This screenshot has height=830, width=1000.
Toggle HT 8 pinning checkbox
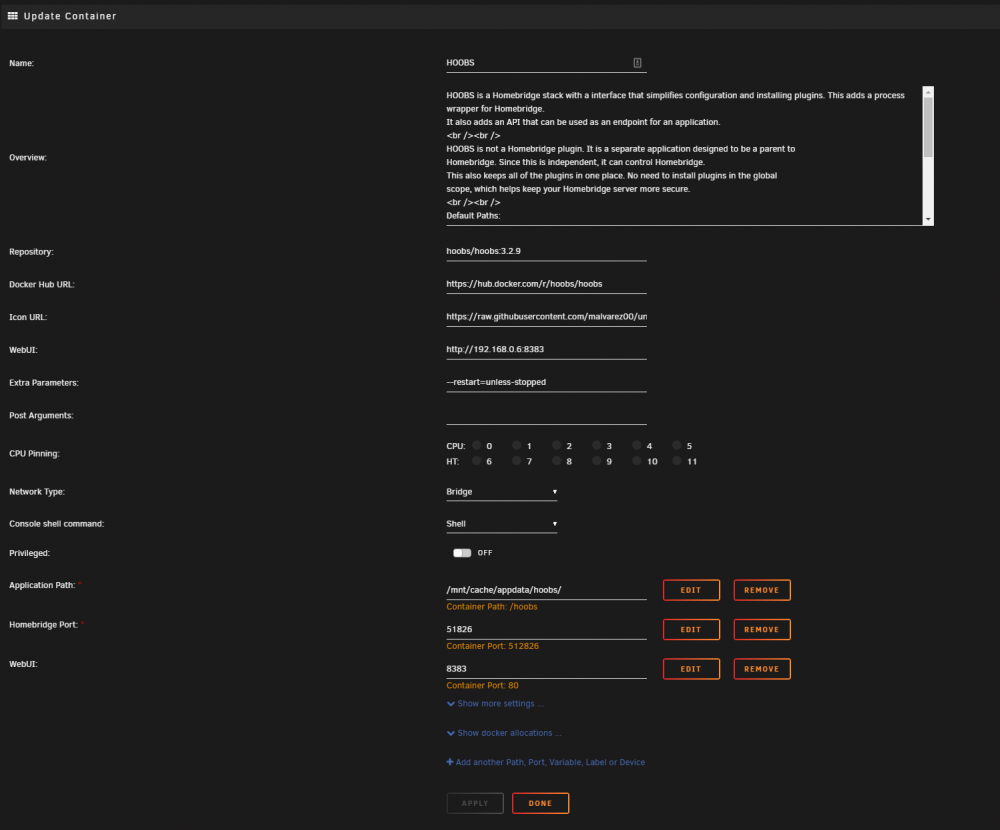557,461
